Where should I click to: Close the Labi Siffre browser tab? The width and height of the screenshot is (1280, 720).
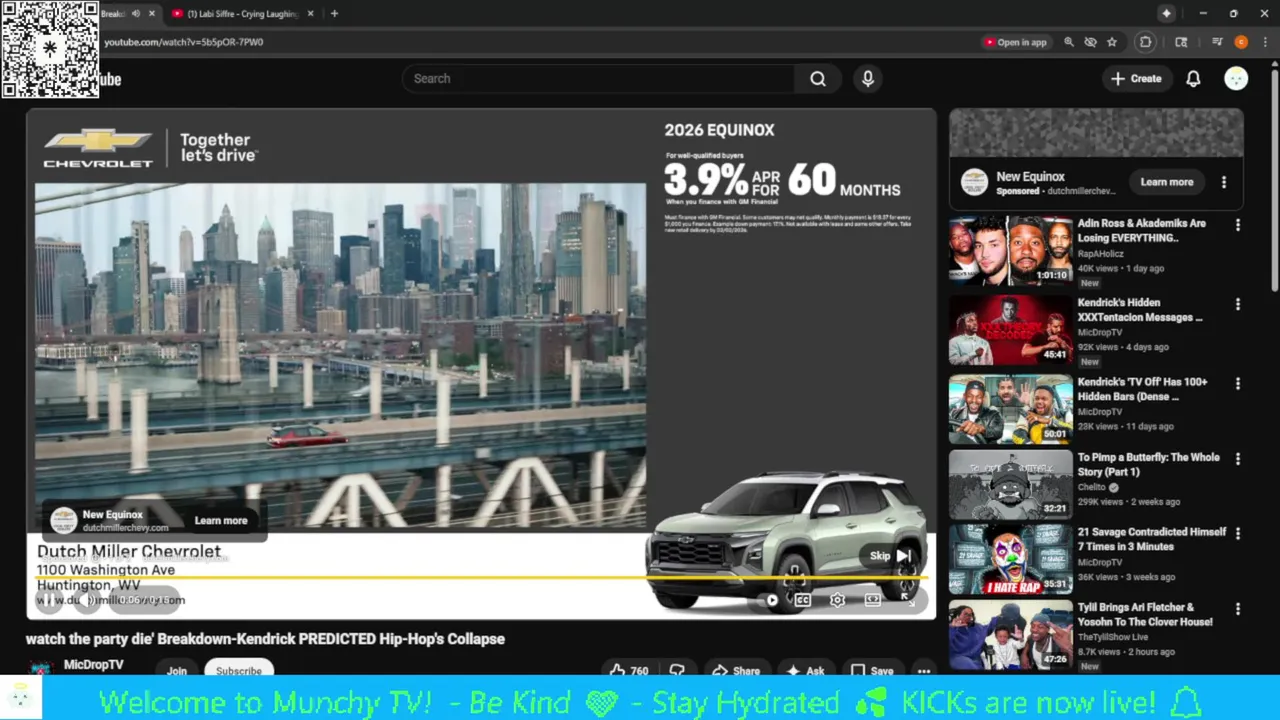(310, 14)
